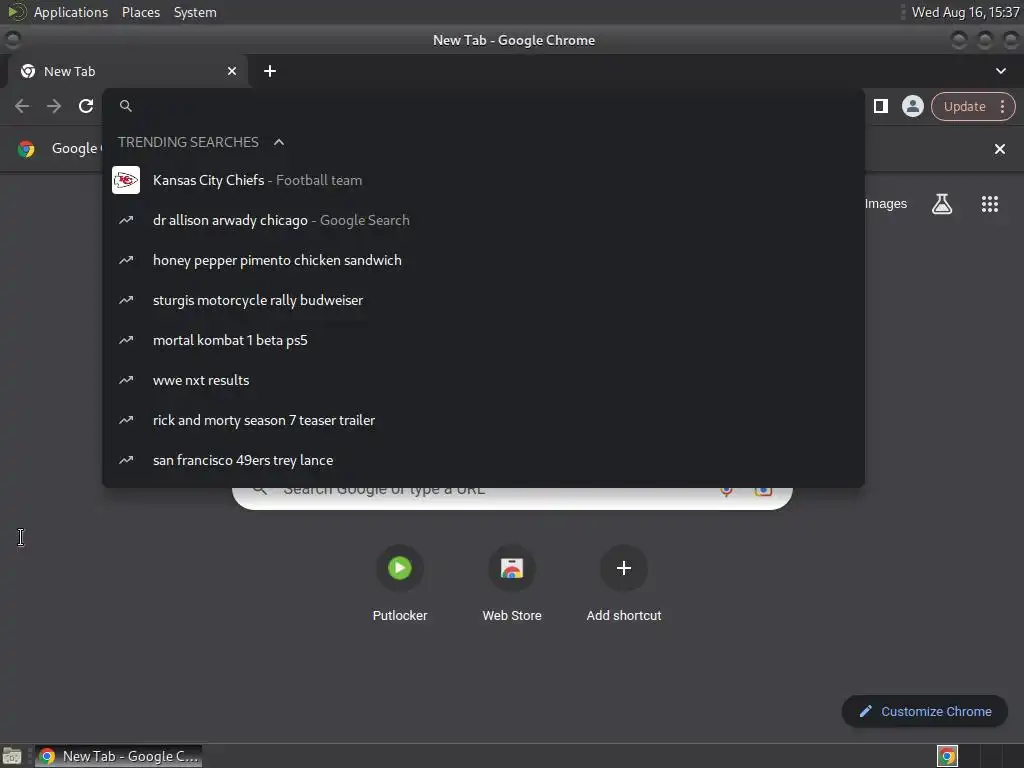Click the Kansas City Chiefs logo icon
The image size is (1024, 768).
click(x=126, y=180)
